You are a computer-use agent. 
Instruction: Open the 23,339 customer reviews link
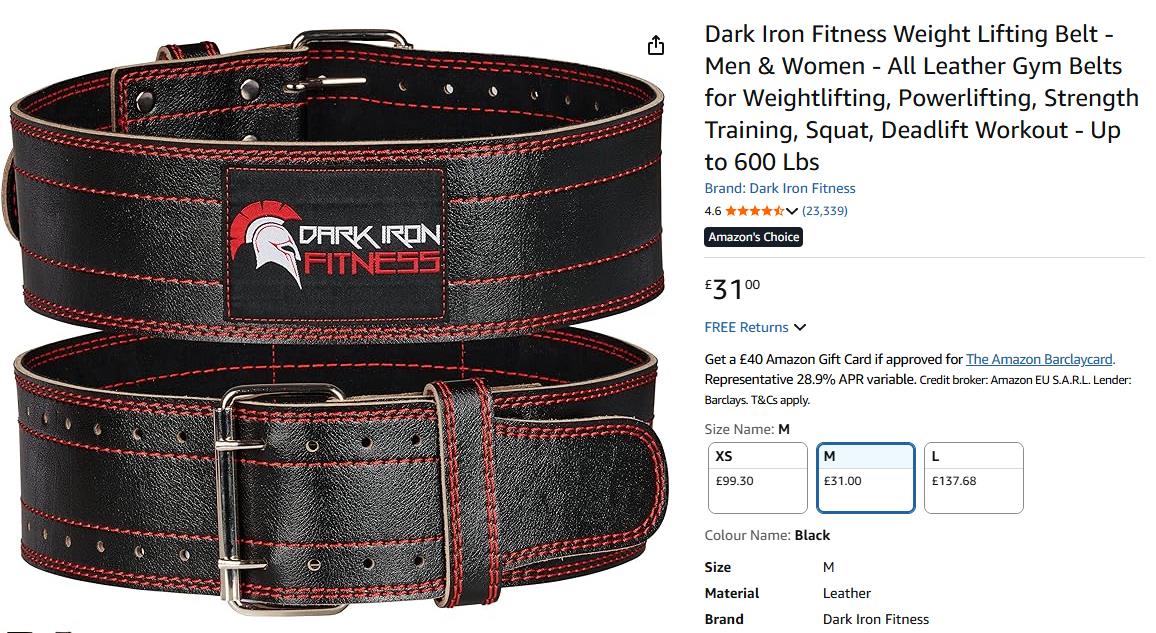point(824,211)
